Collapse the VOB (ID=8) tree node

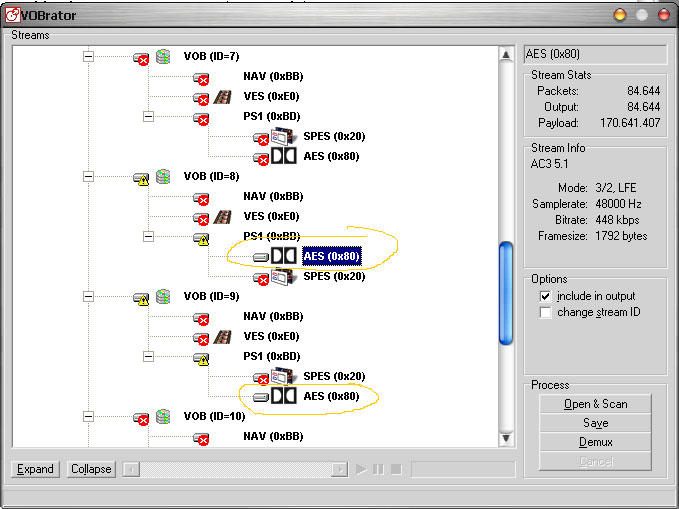(x=88, y=176)
